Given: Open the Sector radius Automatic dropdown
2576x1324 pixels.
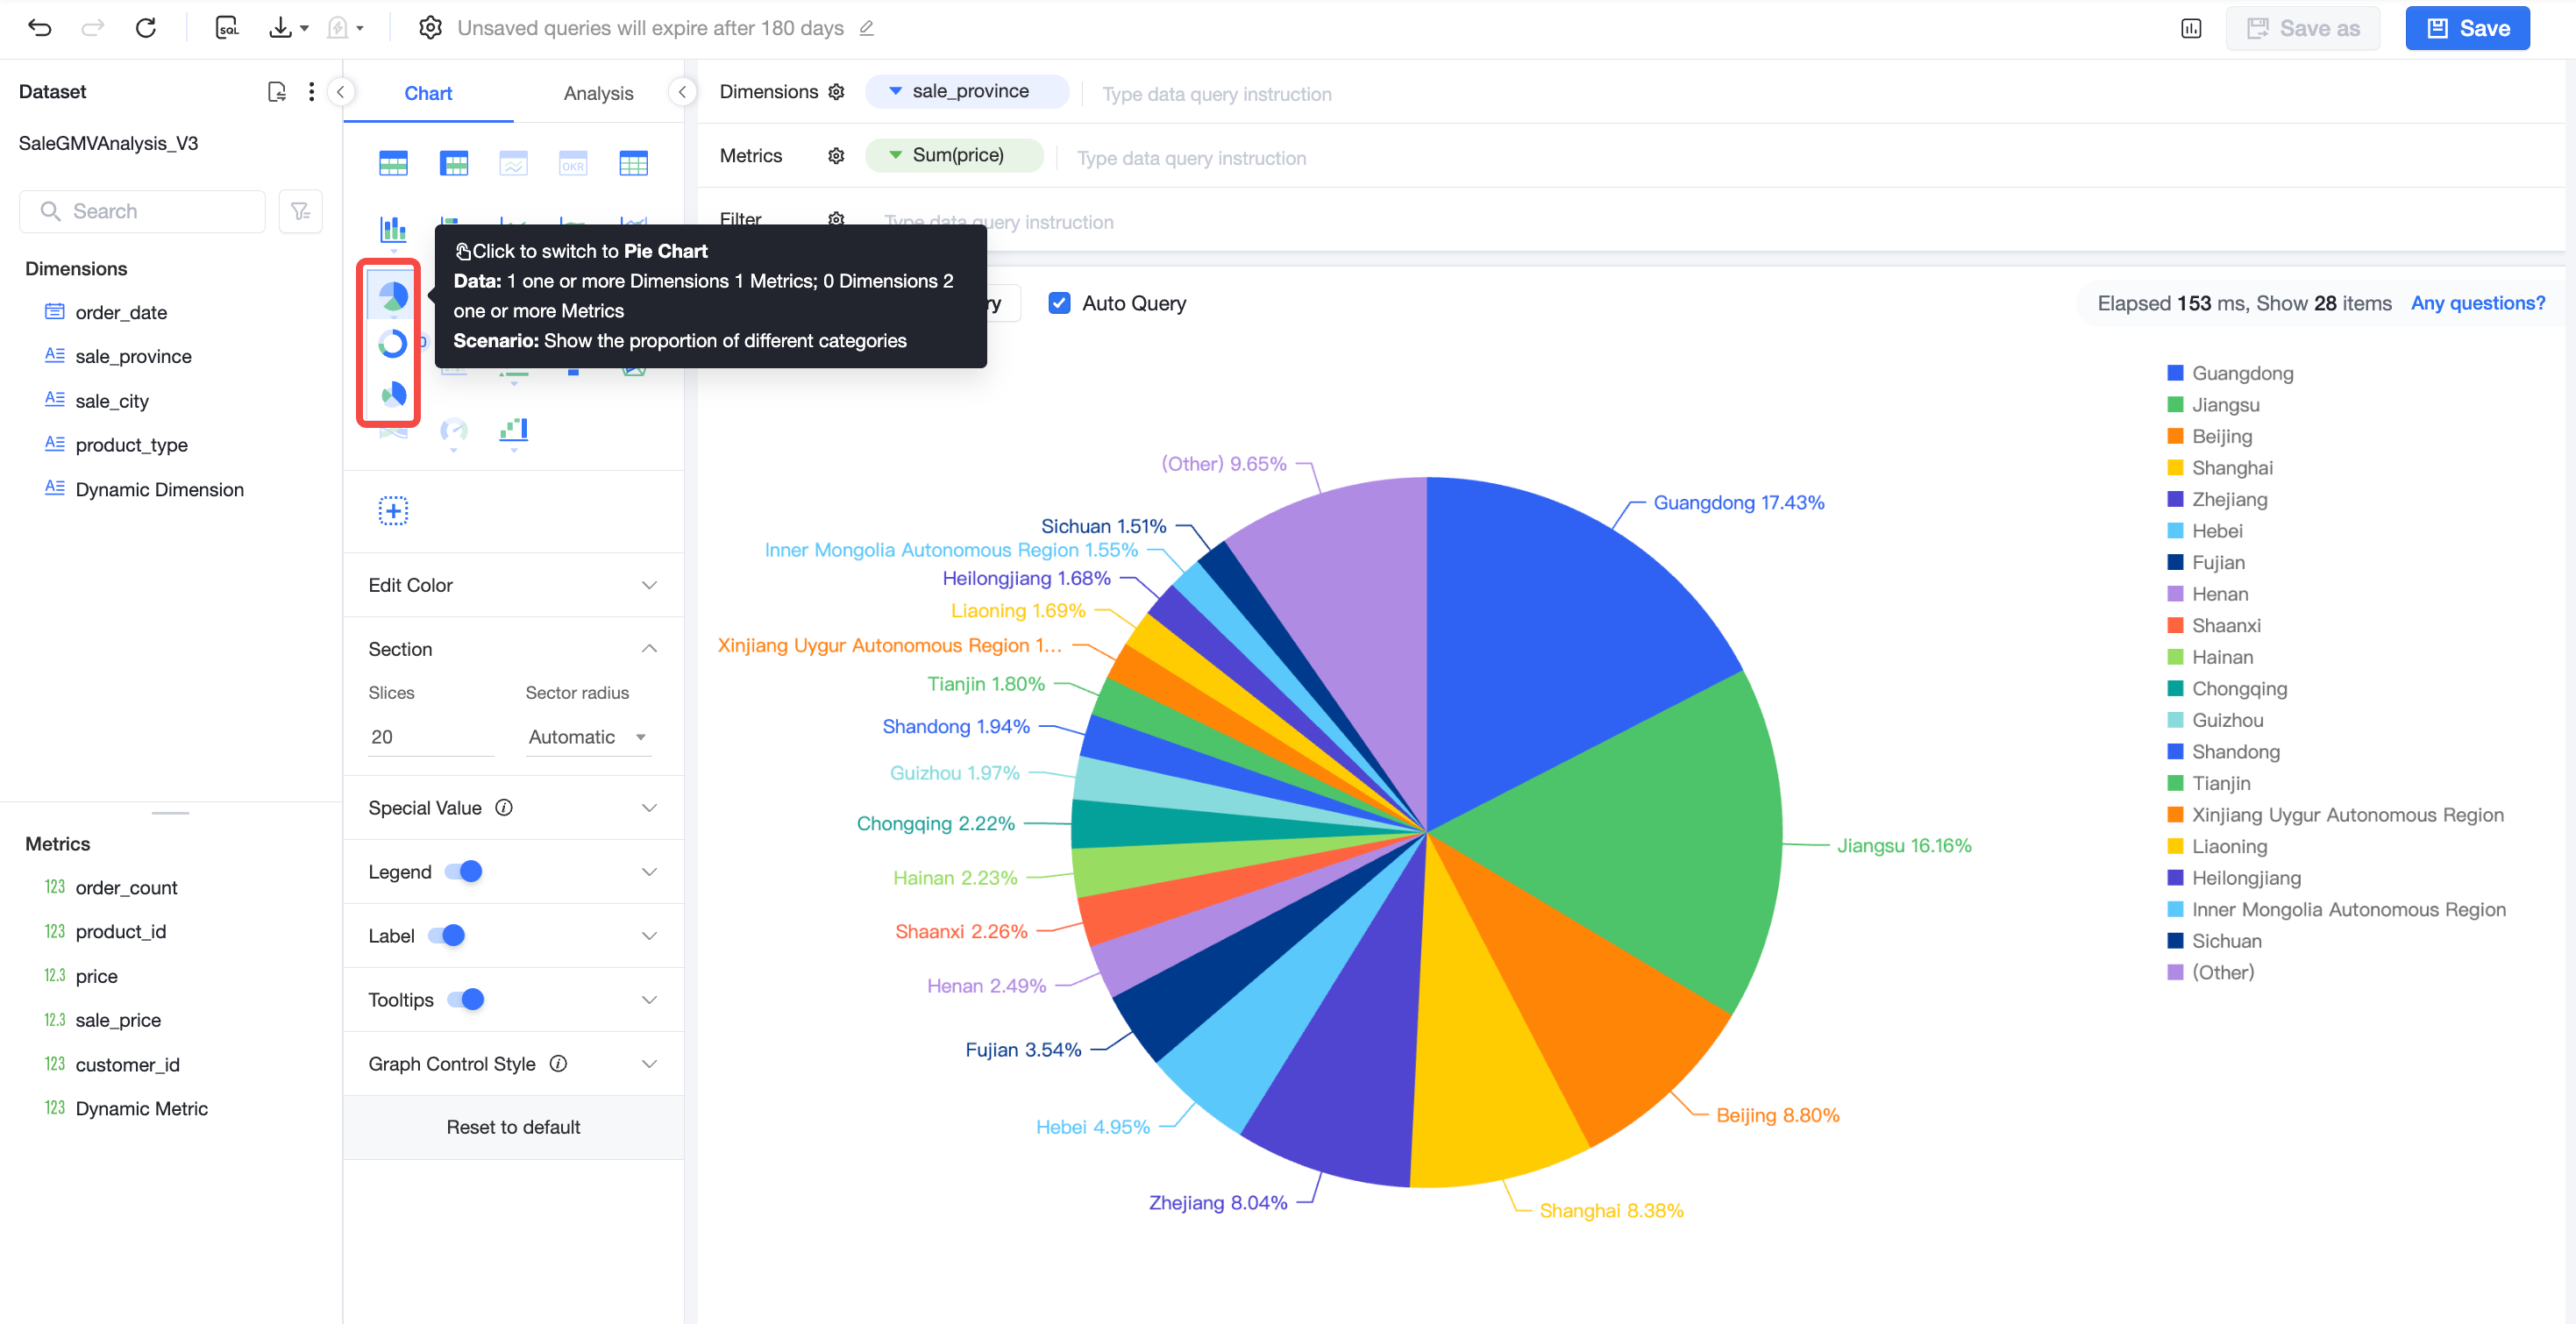Looking at the screenshot, I should [x=588, y=737].
